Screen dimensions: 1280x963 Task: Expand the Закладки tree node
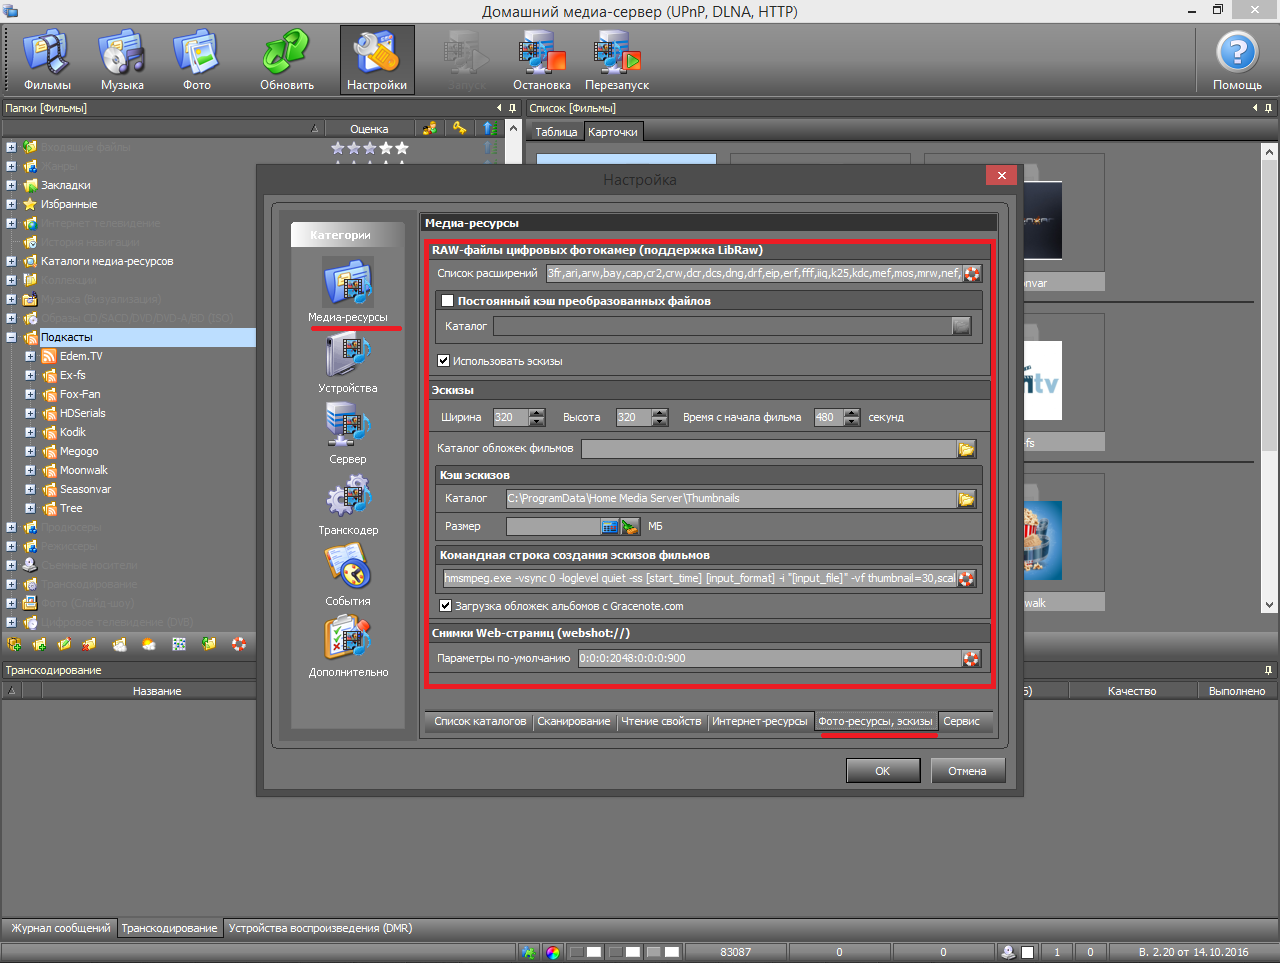(x=11, y=186)
